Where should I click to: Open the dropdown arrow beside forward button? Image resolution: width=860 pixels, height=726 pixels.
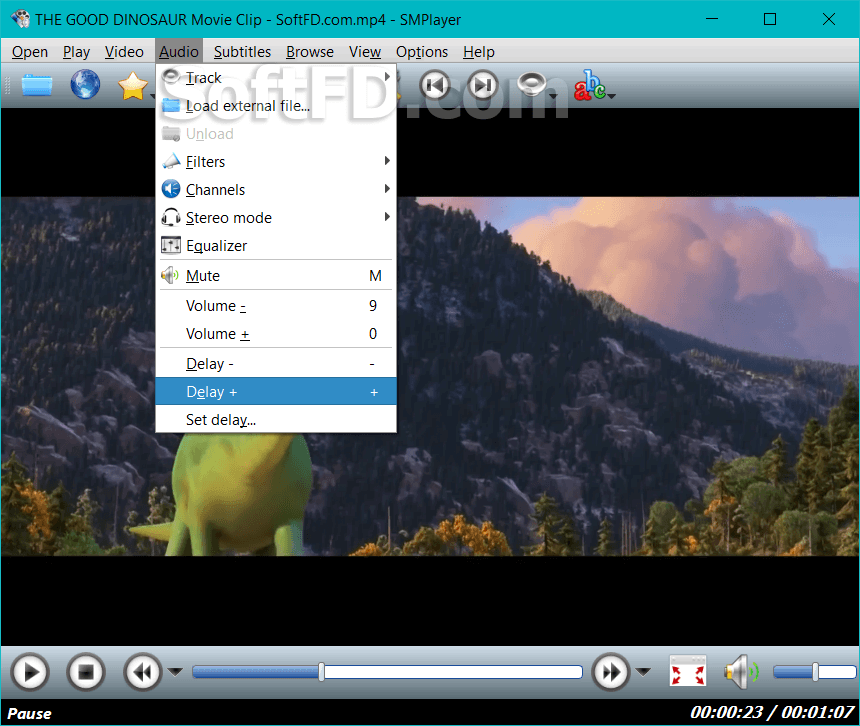pos(643,671)
